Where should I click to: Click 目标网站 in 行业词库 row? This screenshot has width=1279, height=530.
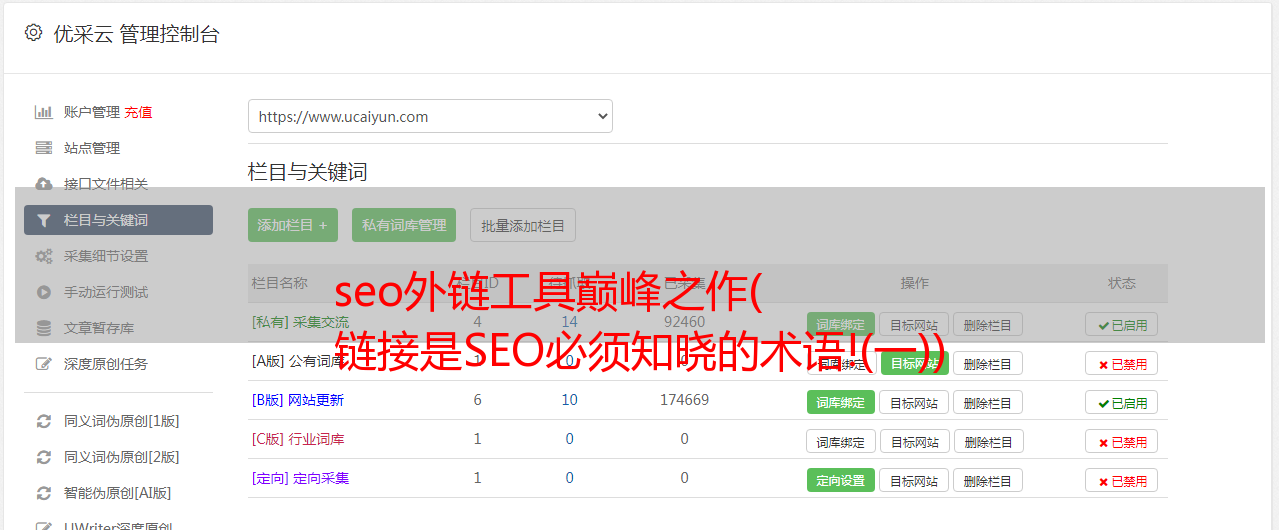tap(914, 442)
